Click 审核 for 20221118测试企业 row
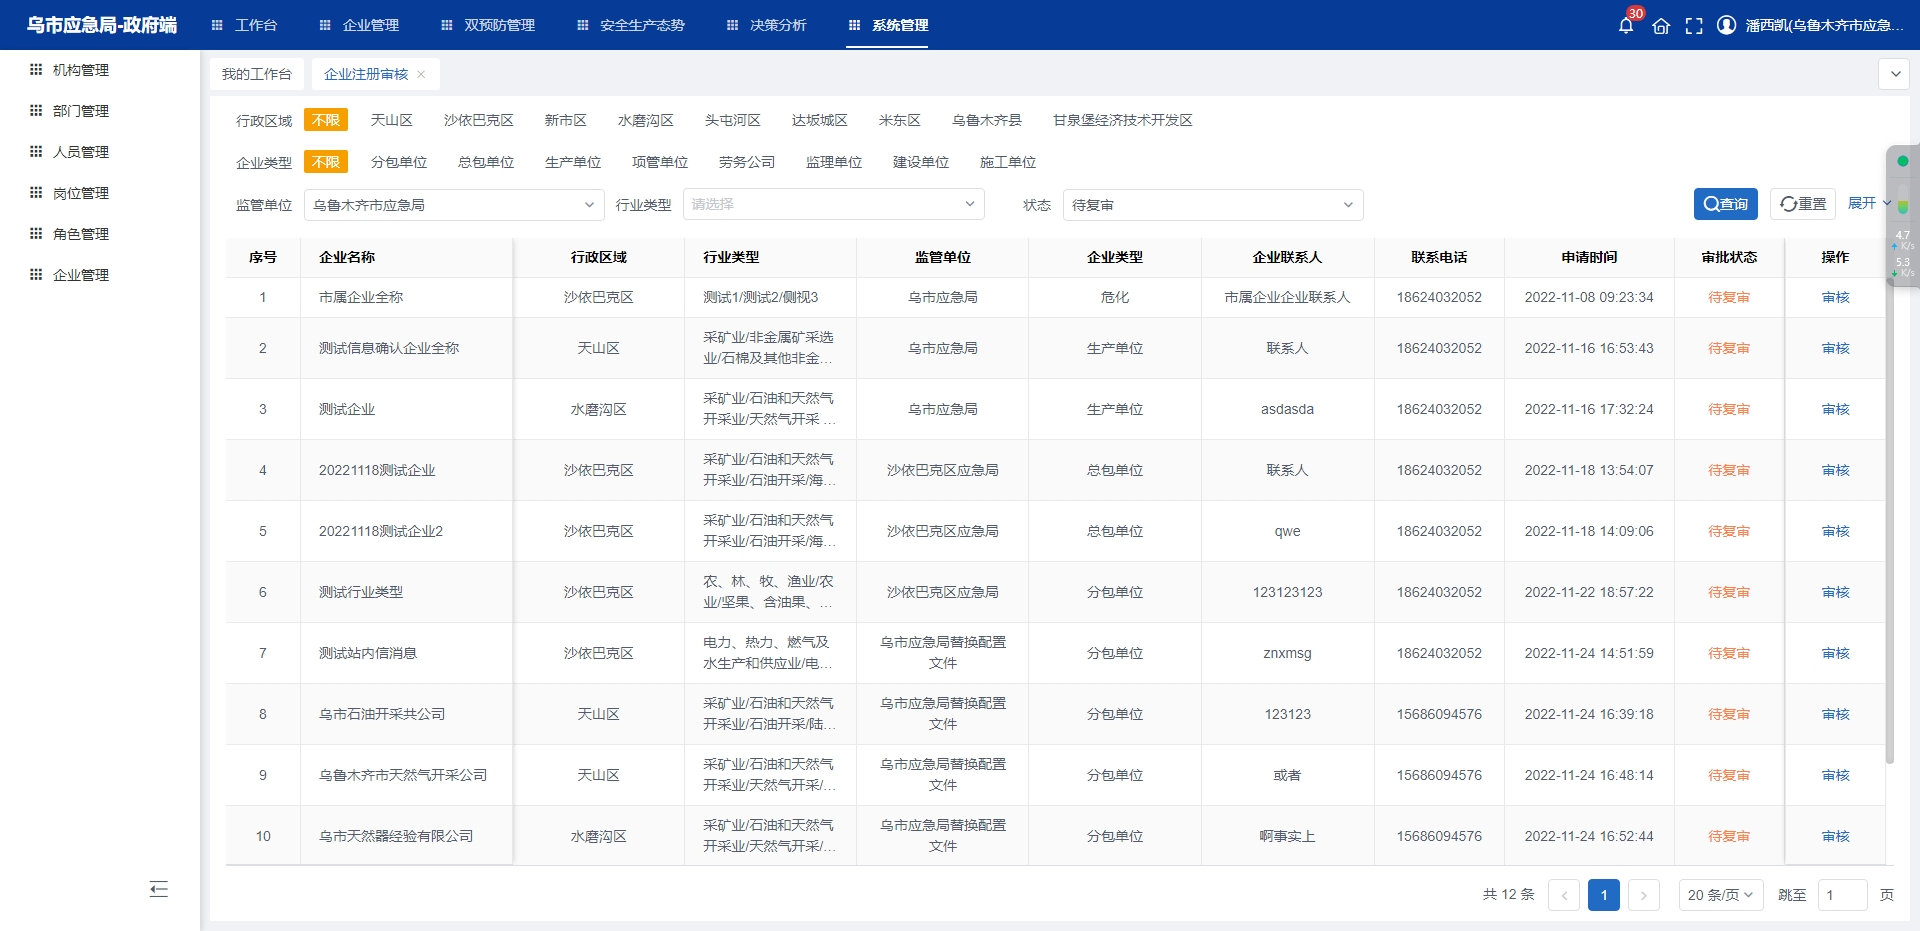Image resolution: width=1920 pixels, height=931 pixels. 1835,470
